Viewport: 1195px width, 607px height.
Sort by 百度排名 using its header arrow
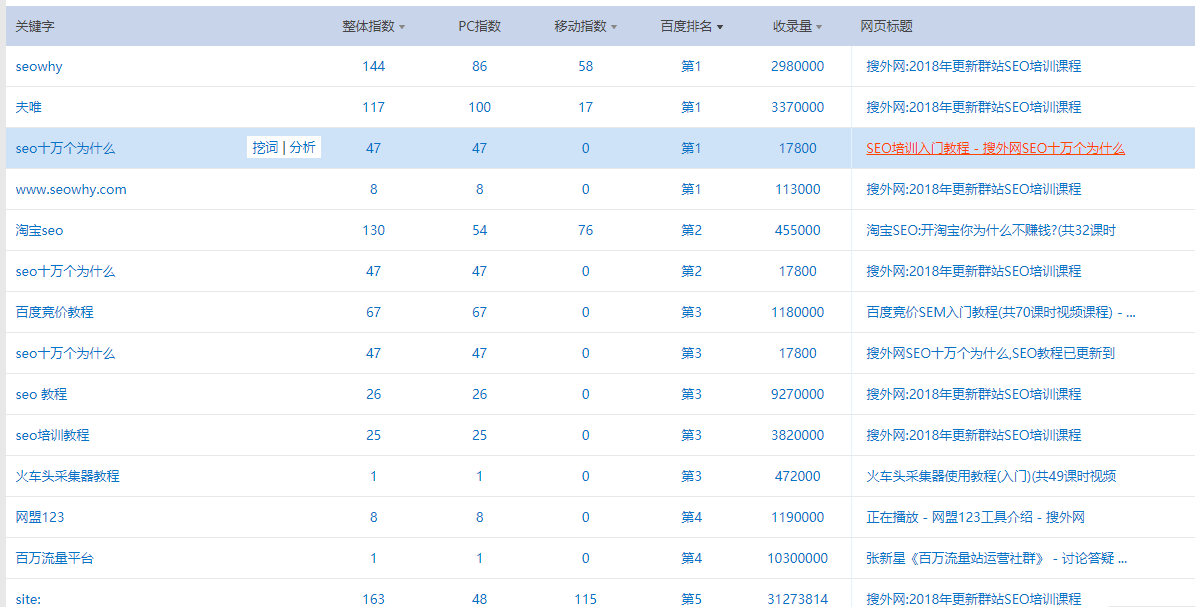pyautogui.click(x=720, y=27)
